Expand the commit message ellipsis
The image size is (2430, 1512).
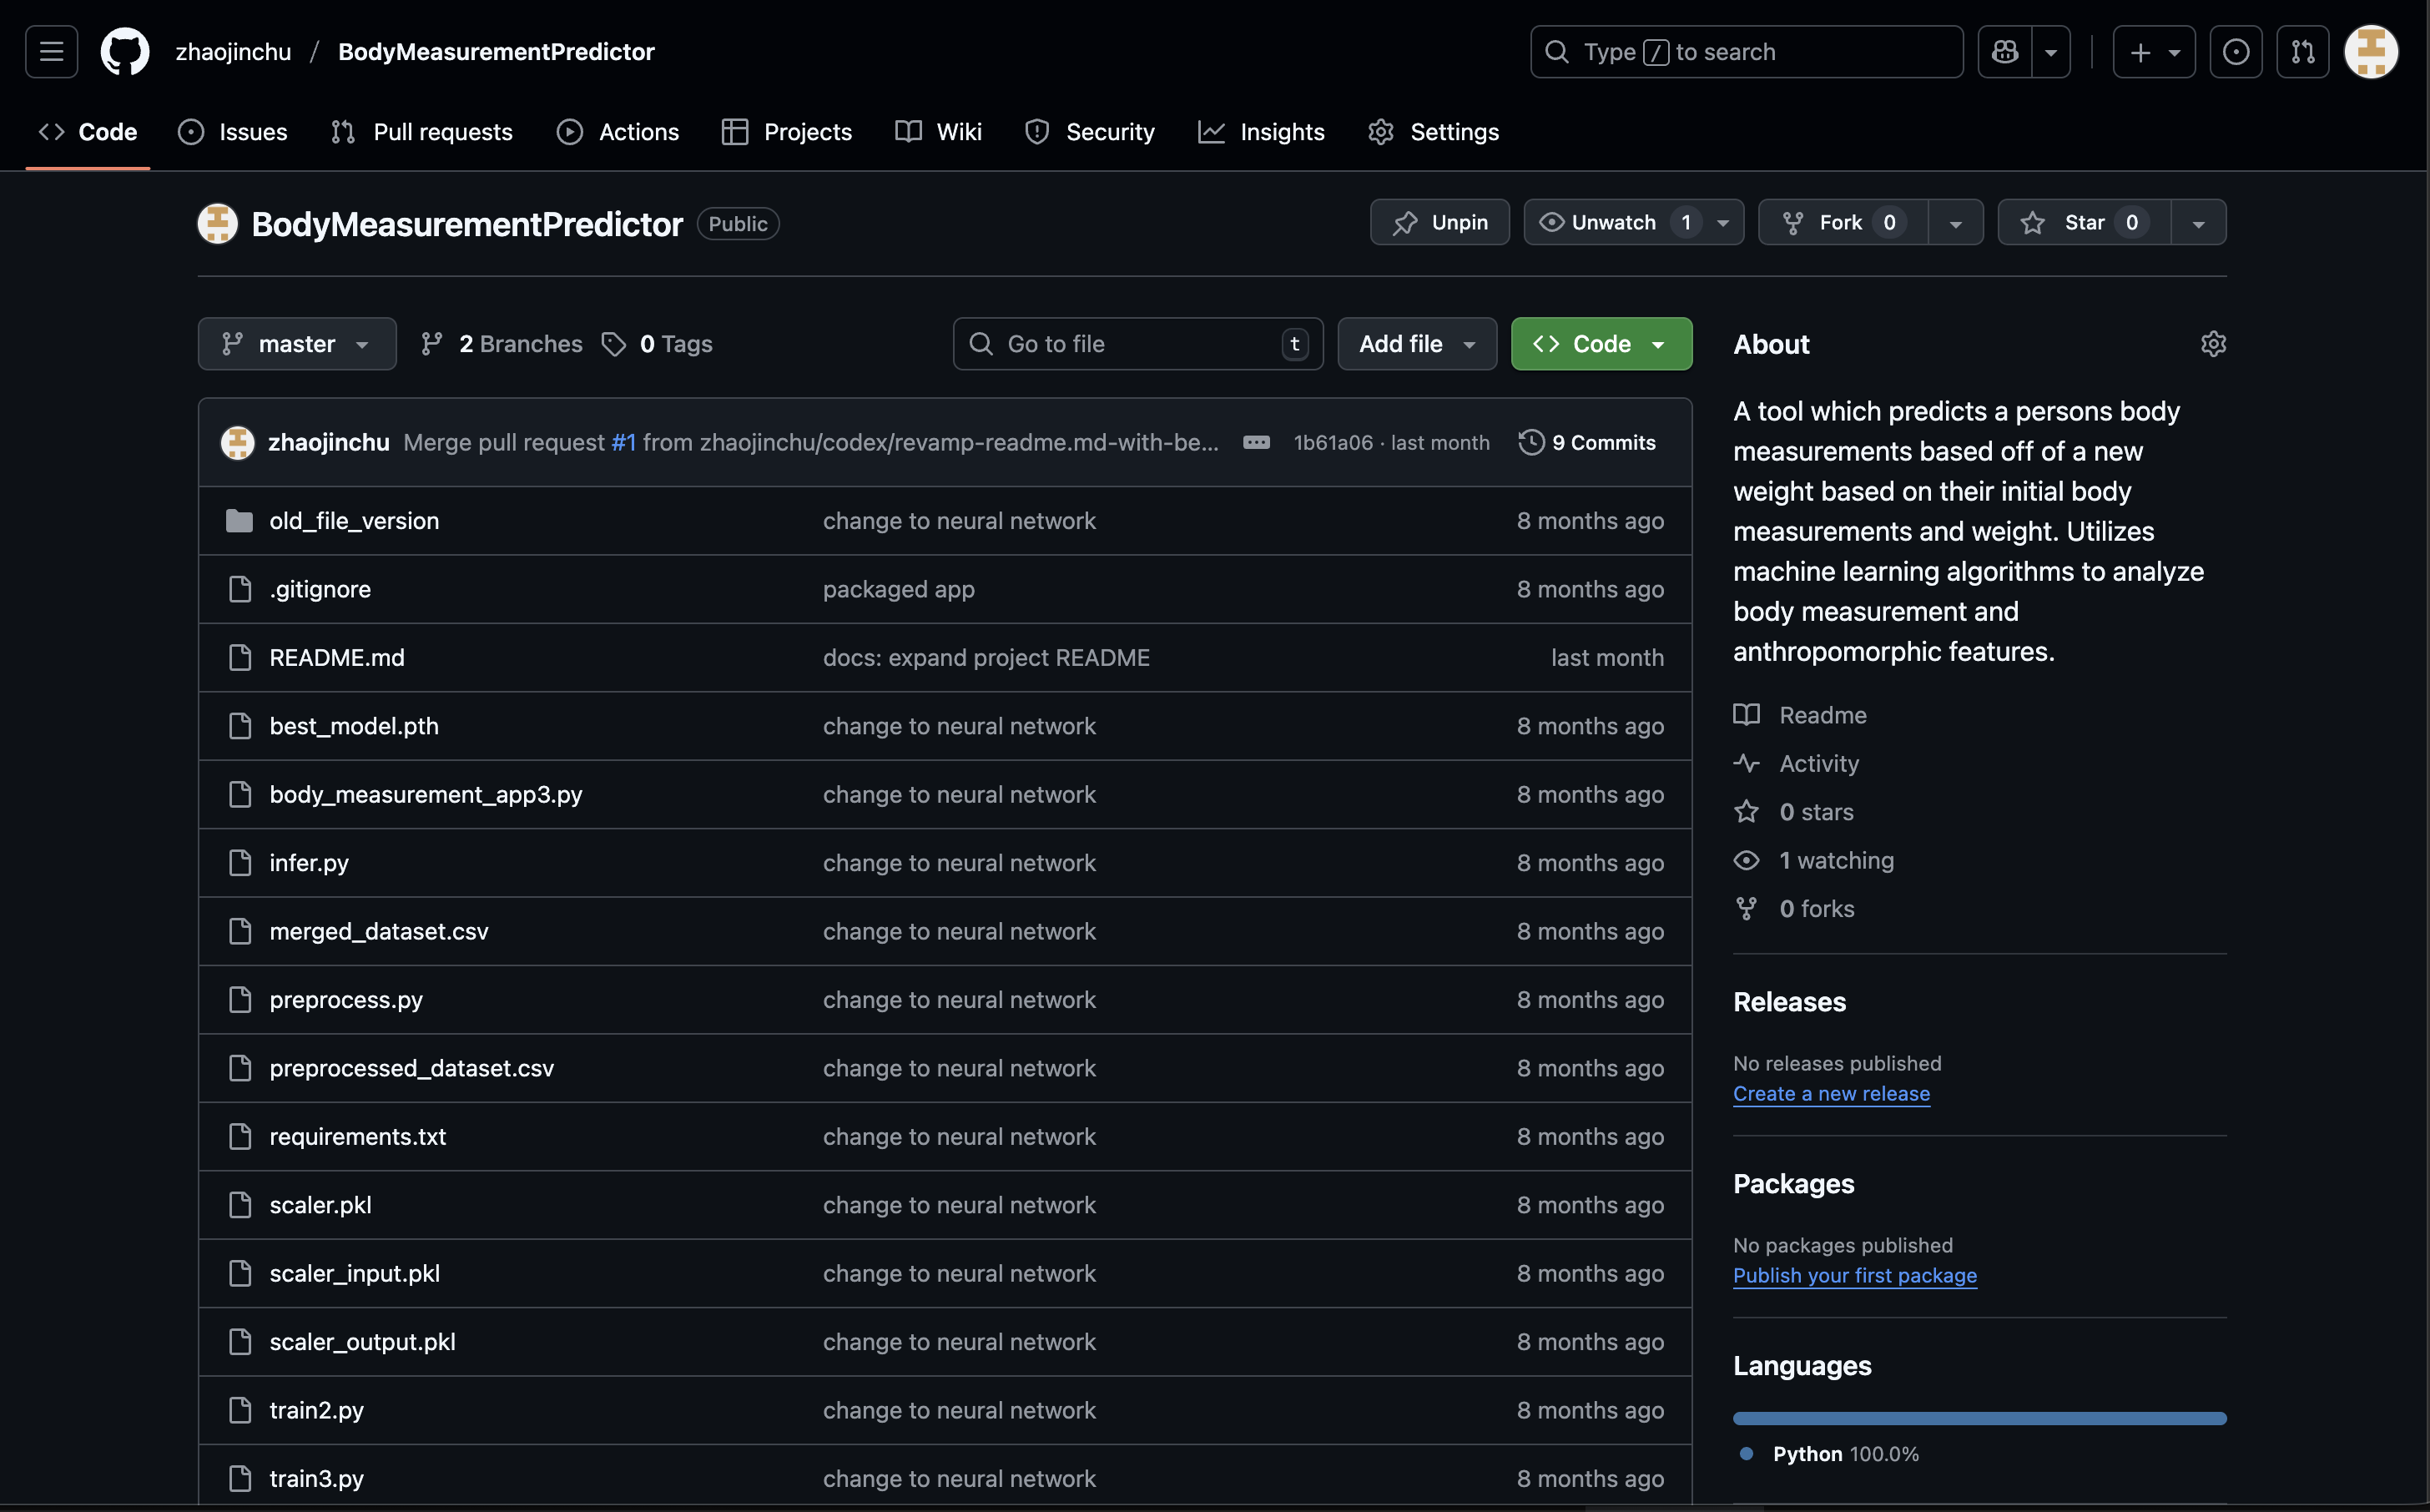pyautogui.click(x=1256, y=442)
